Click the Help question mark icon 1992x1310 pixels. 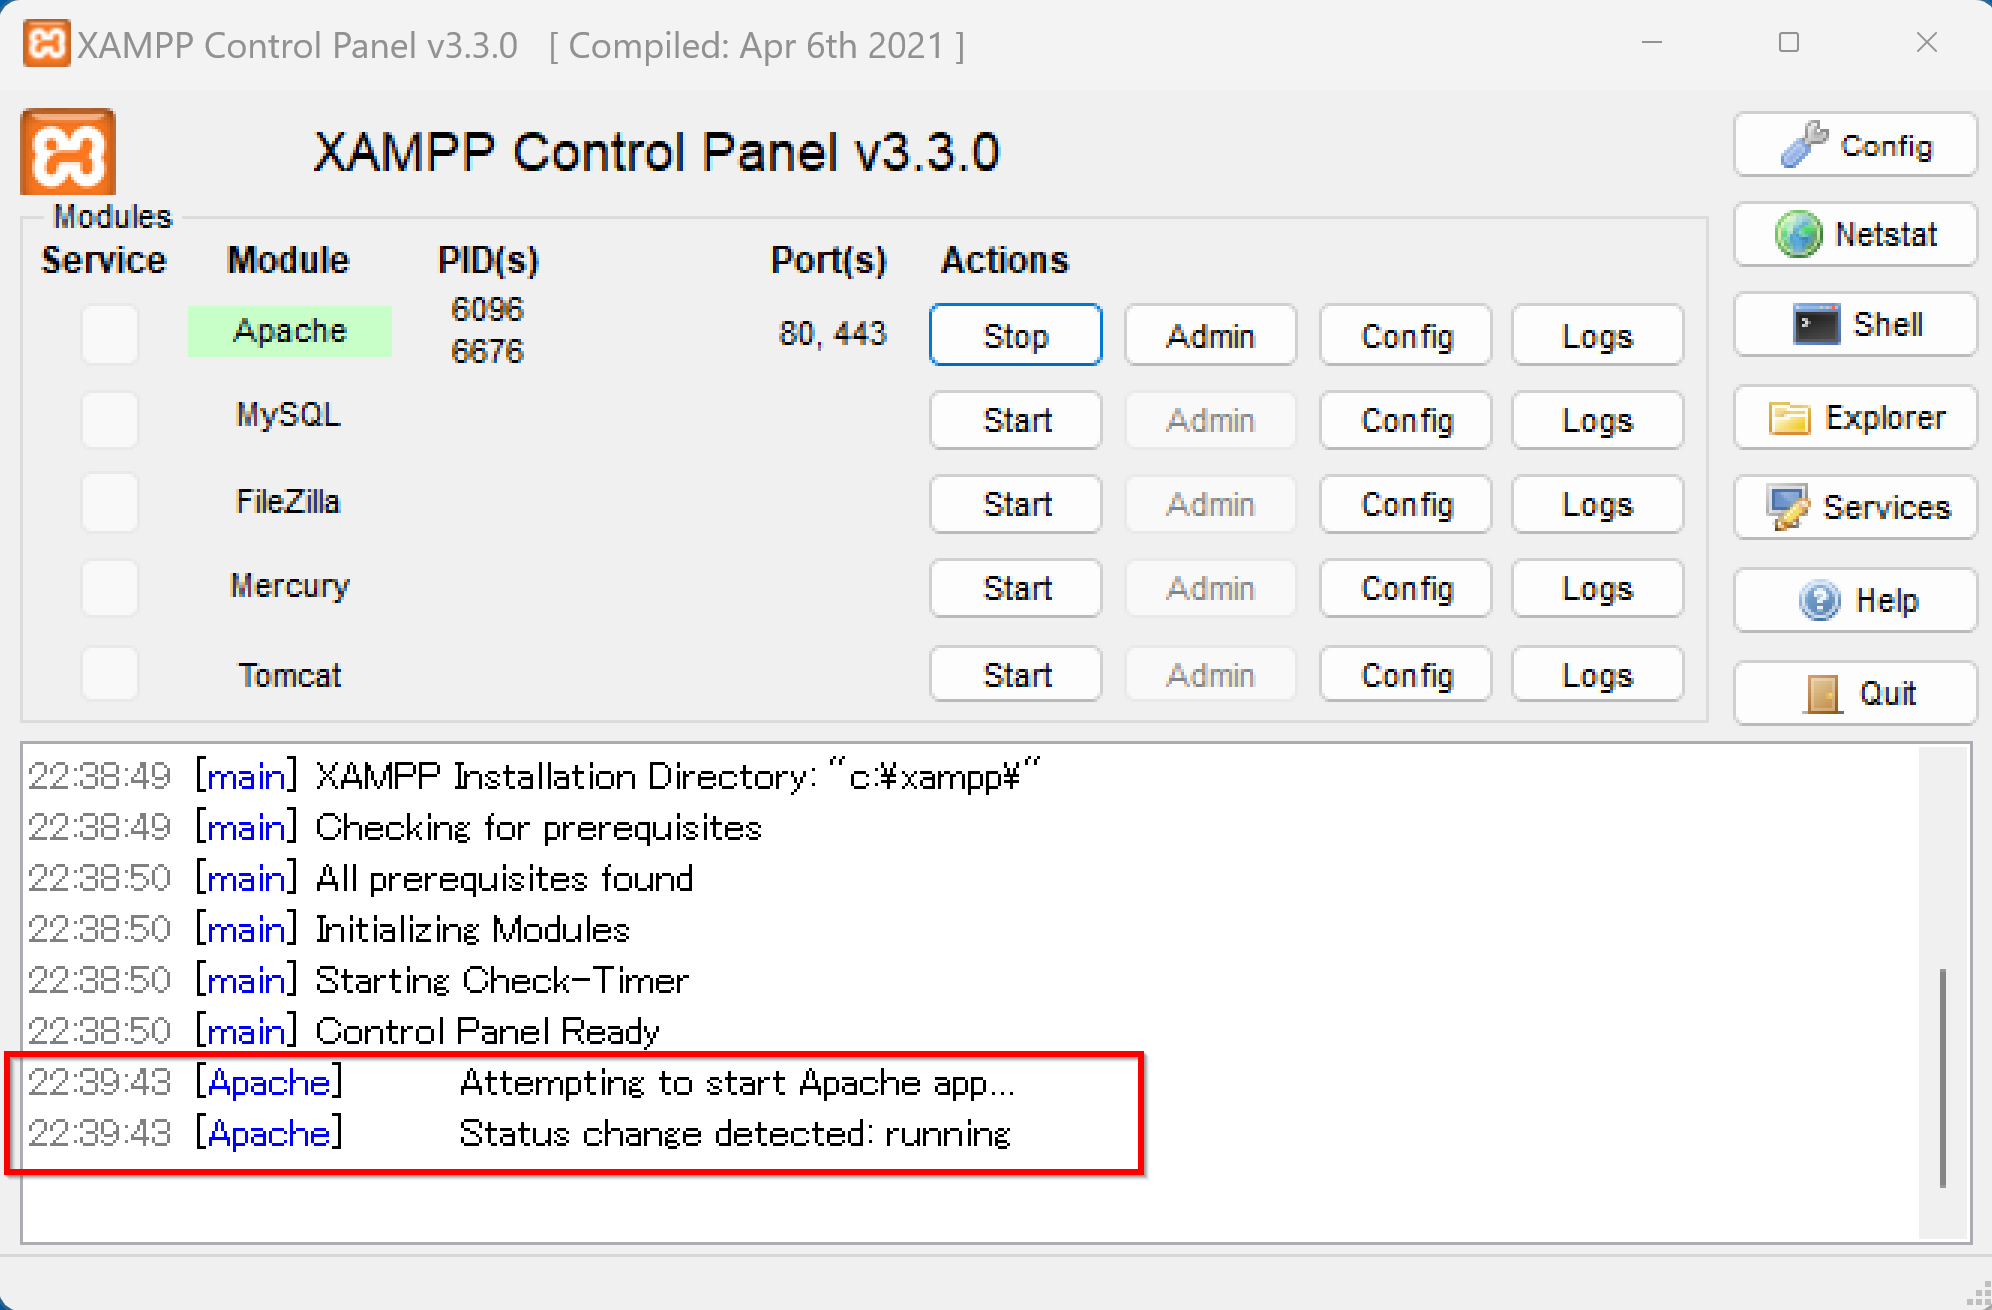click(x=1819, y=601)
